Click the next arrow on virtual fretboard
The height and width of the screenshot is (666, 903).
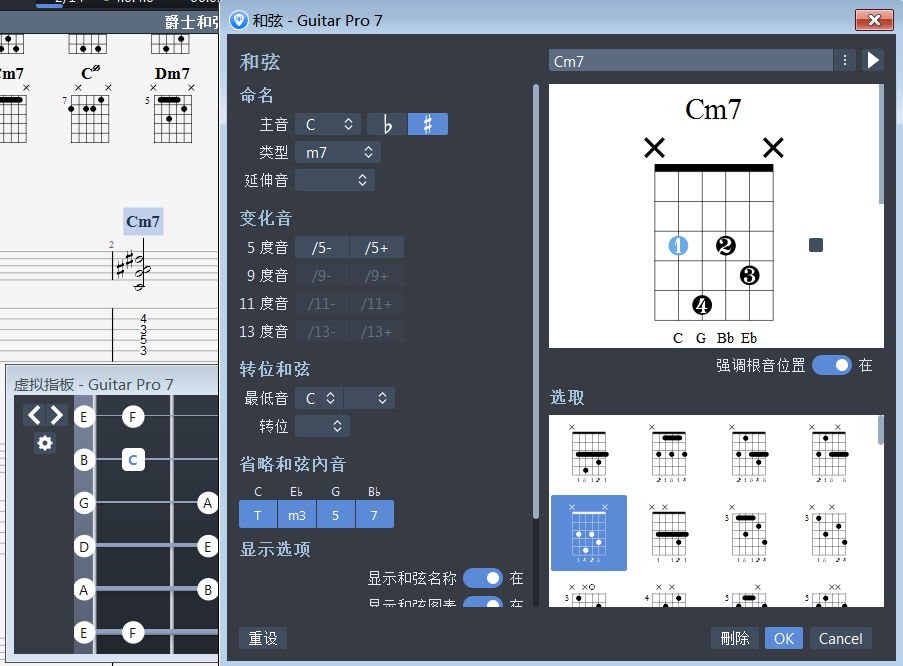coord(58,415)
